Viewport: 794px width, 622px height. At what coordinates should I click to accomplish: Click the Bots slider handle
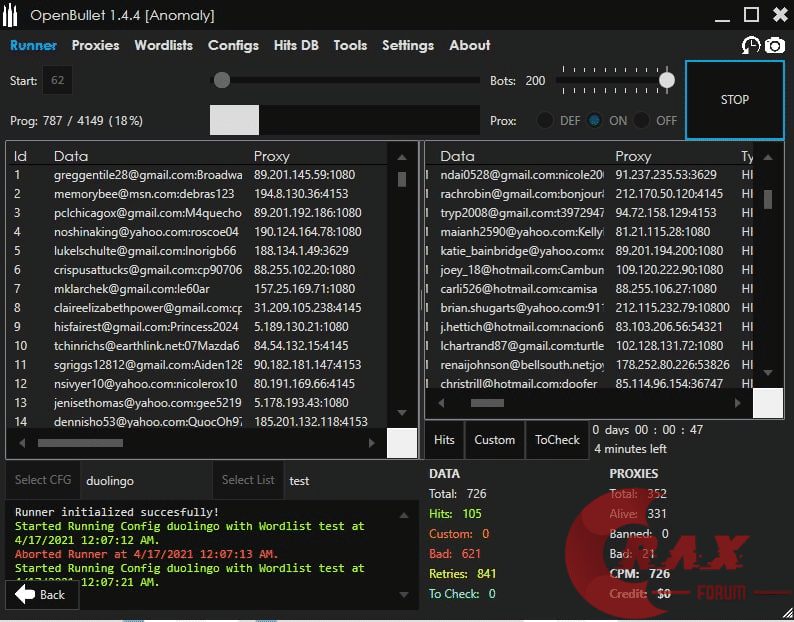coord(666,80)
